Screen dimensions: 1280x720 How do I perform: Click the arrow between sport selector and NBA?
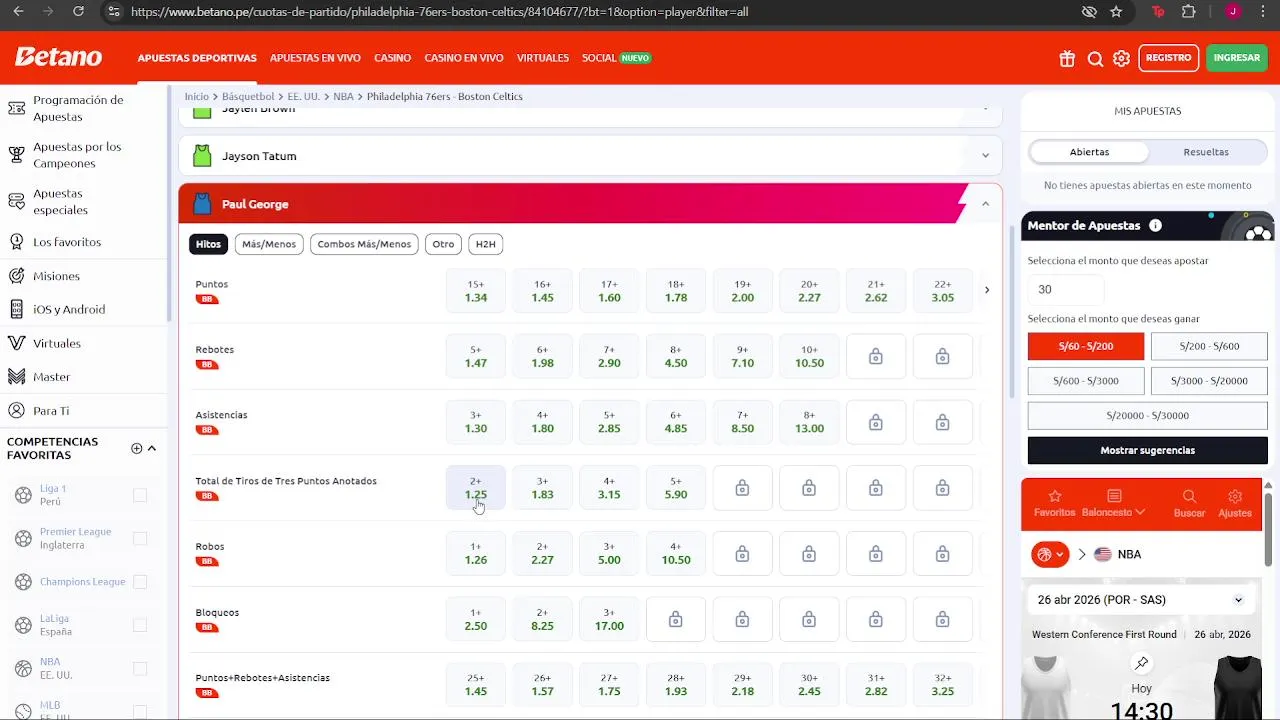(x=1082, y=554)
